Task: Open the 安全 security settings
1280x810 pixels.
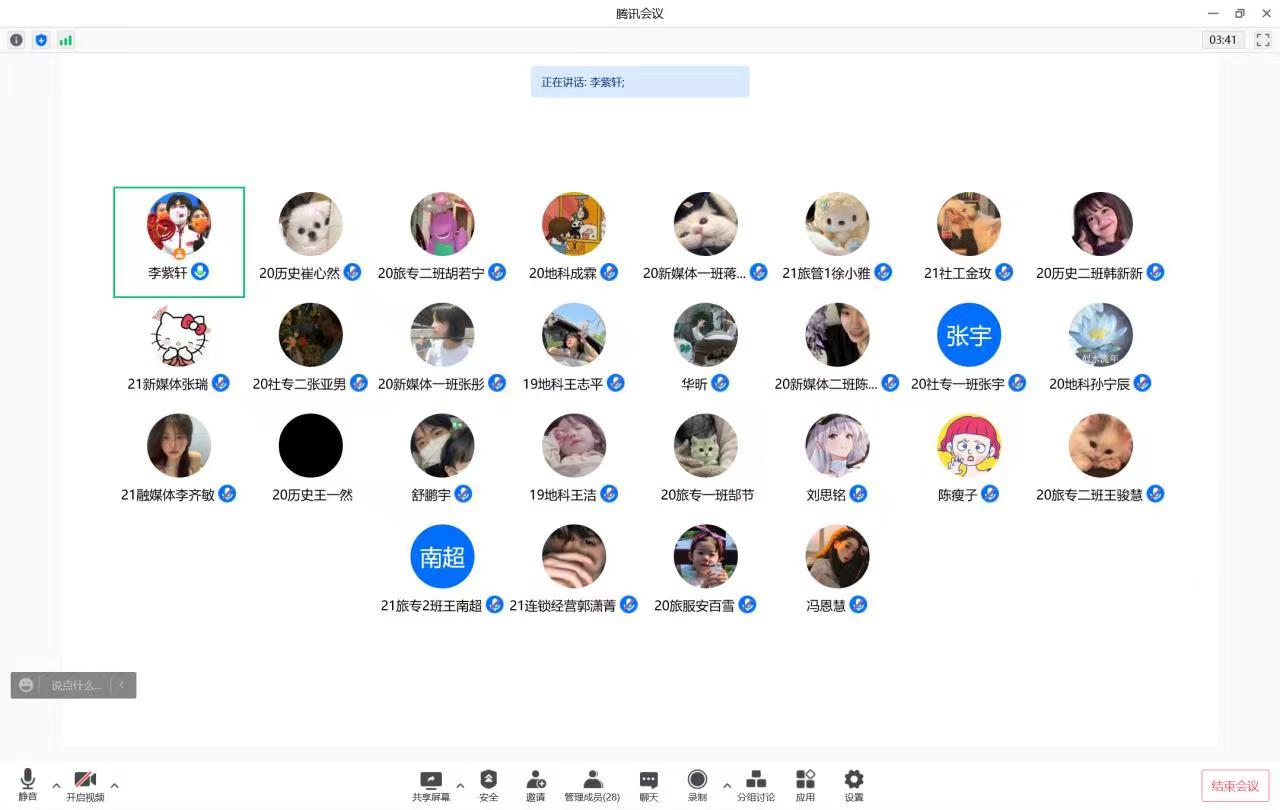Action: (488, 785)
